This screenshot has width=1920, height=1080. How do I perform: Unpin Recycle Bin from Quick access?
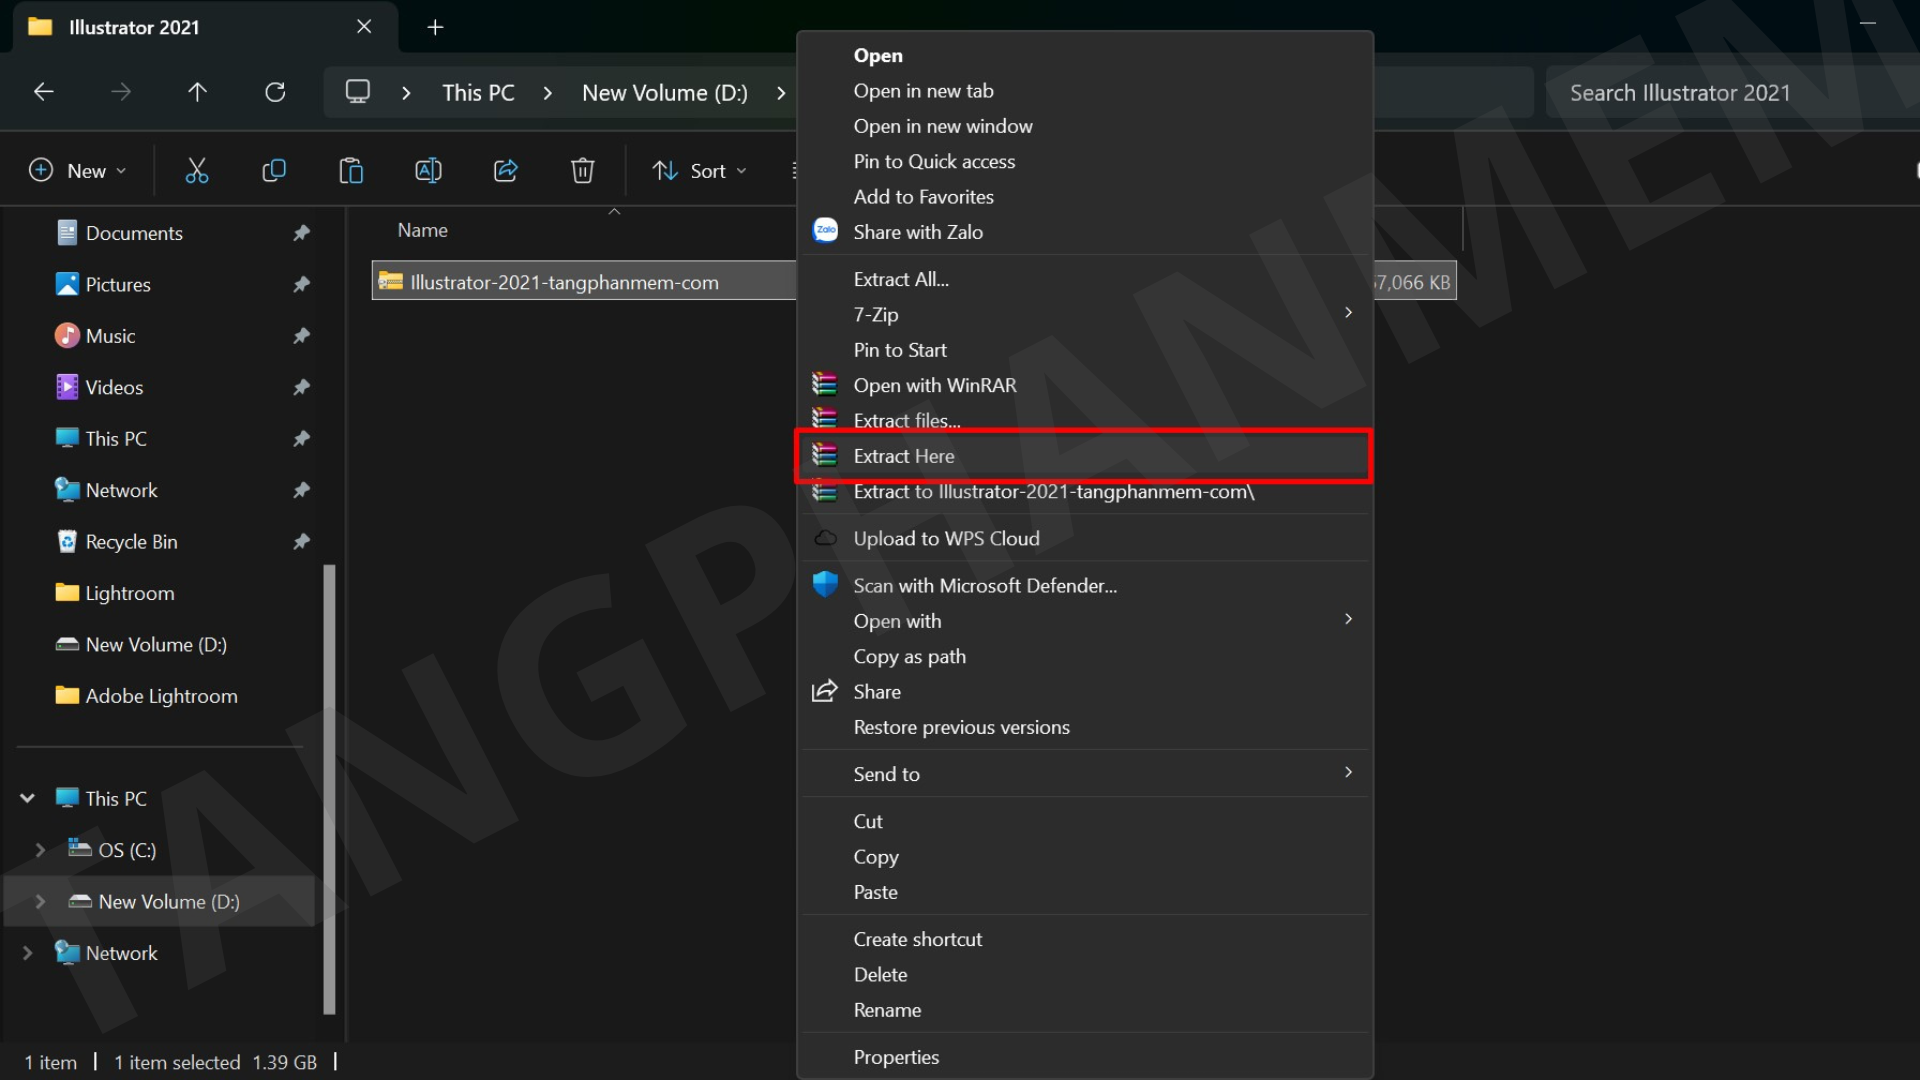[x=301, y=541]
